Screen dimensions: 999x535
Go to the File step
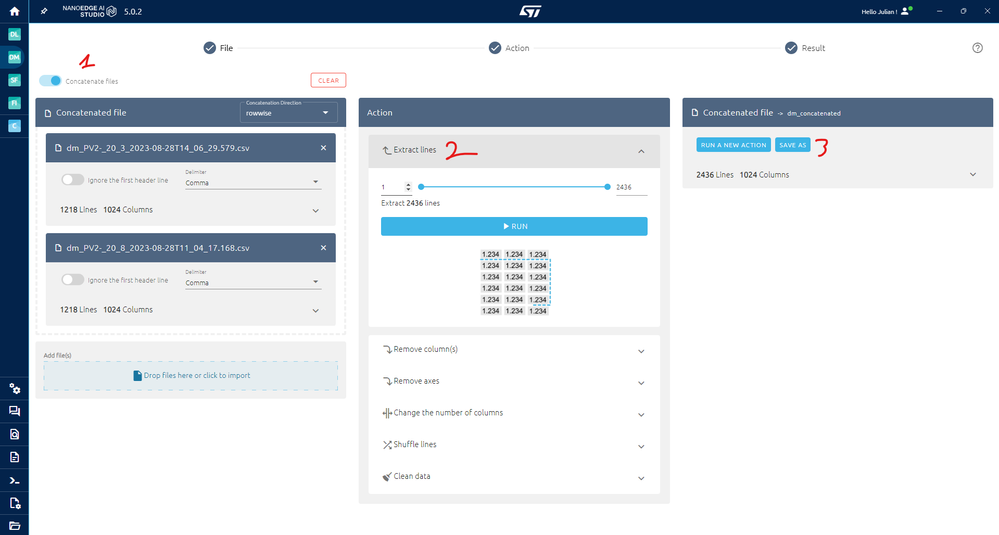(x=218, y=48)
